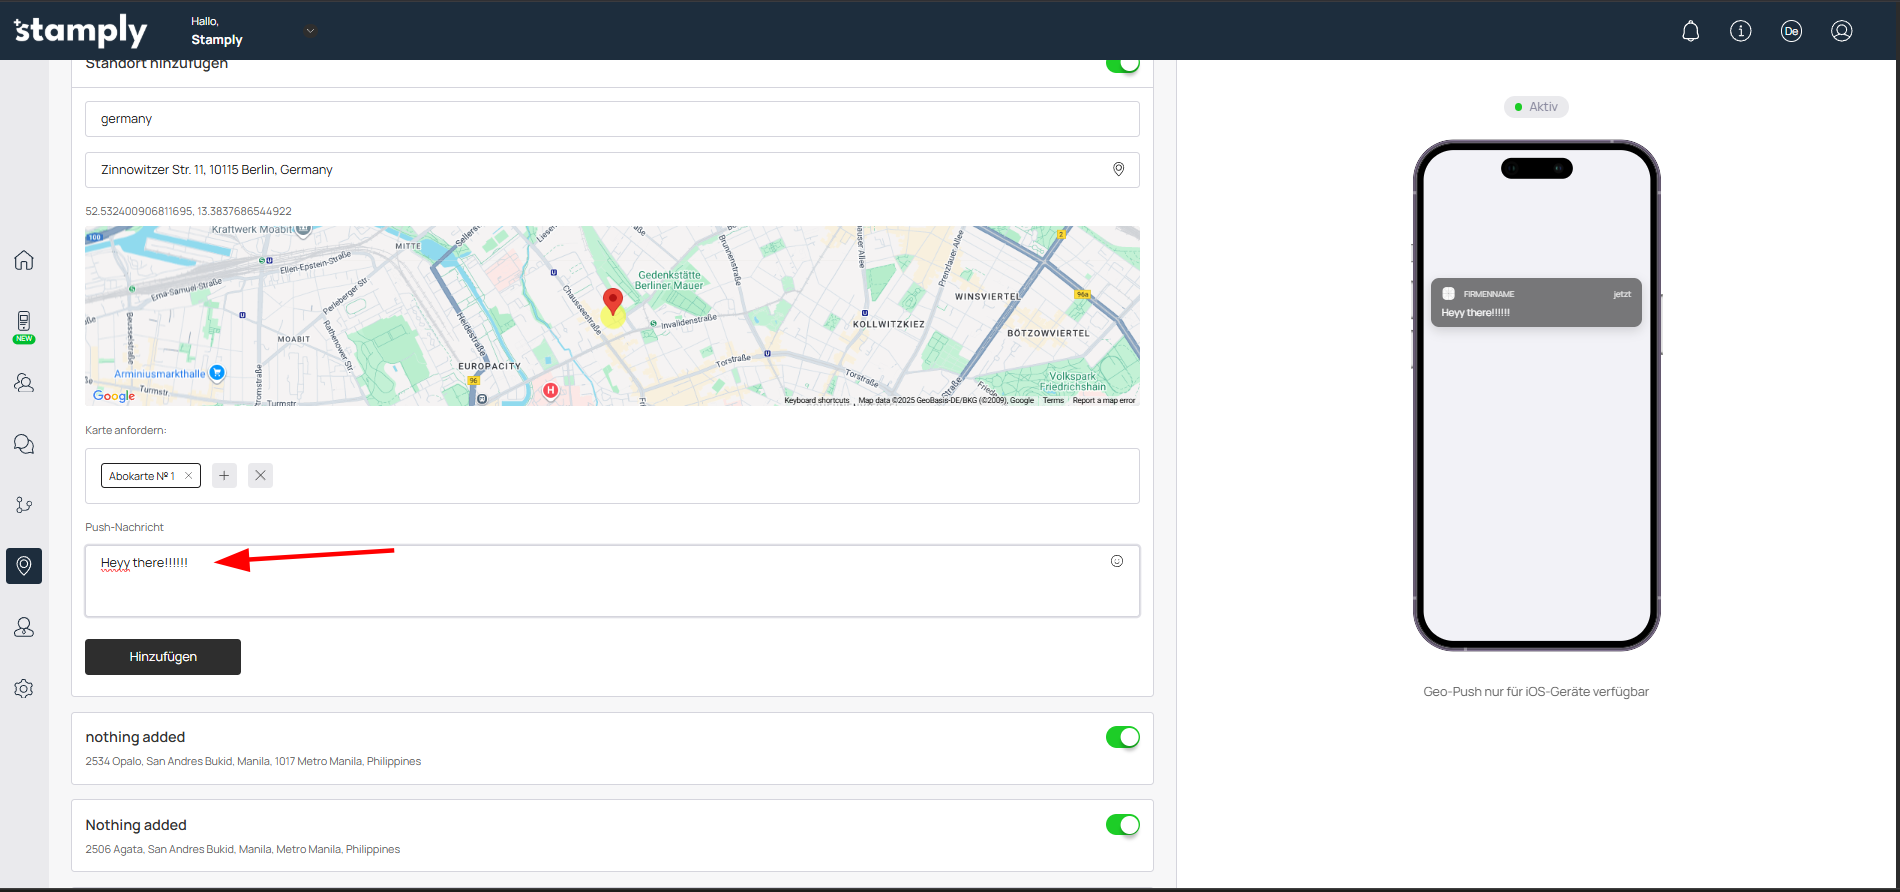
Task: Toggle the Standort hinzufügen switch
Action: [x=1122, y=65]
